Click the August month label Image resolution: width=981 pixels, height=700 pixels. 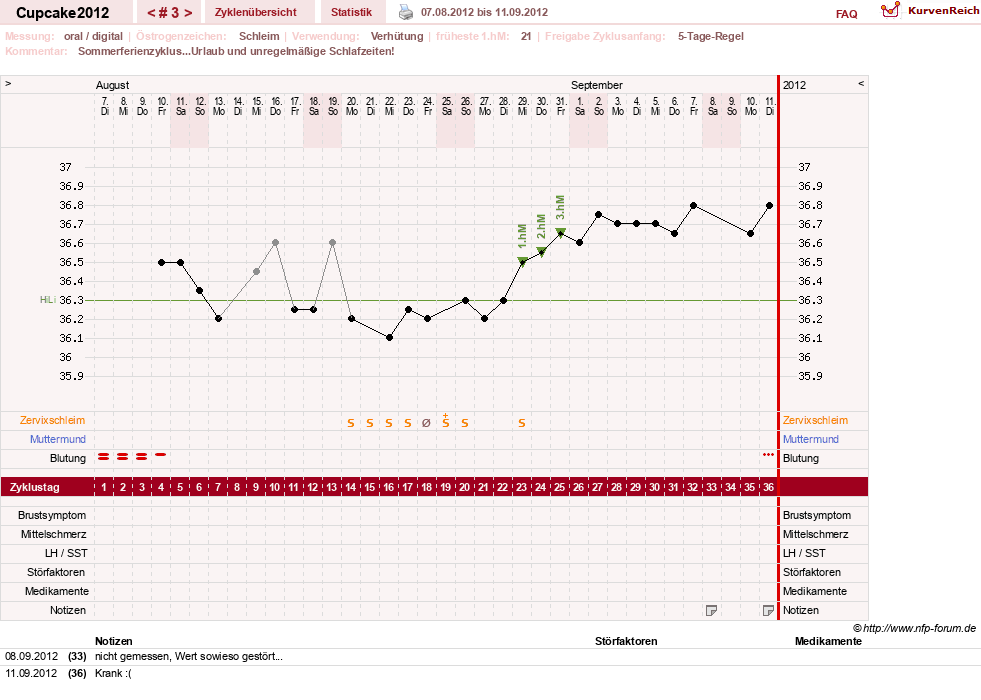pyautogui.click(x=112, y=85)
